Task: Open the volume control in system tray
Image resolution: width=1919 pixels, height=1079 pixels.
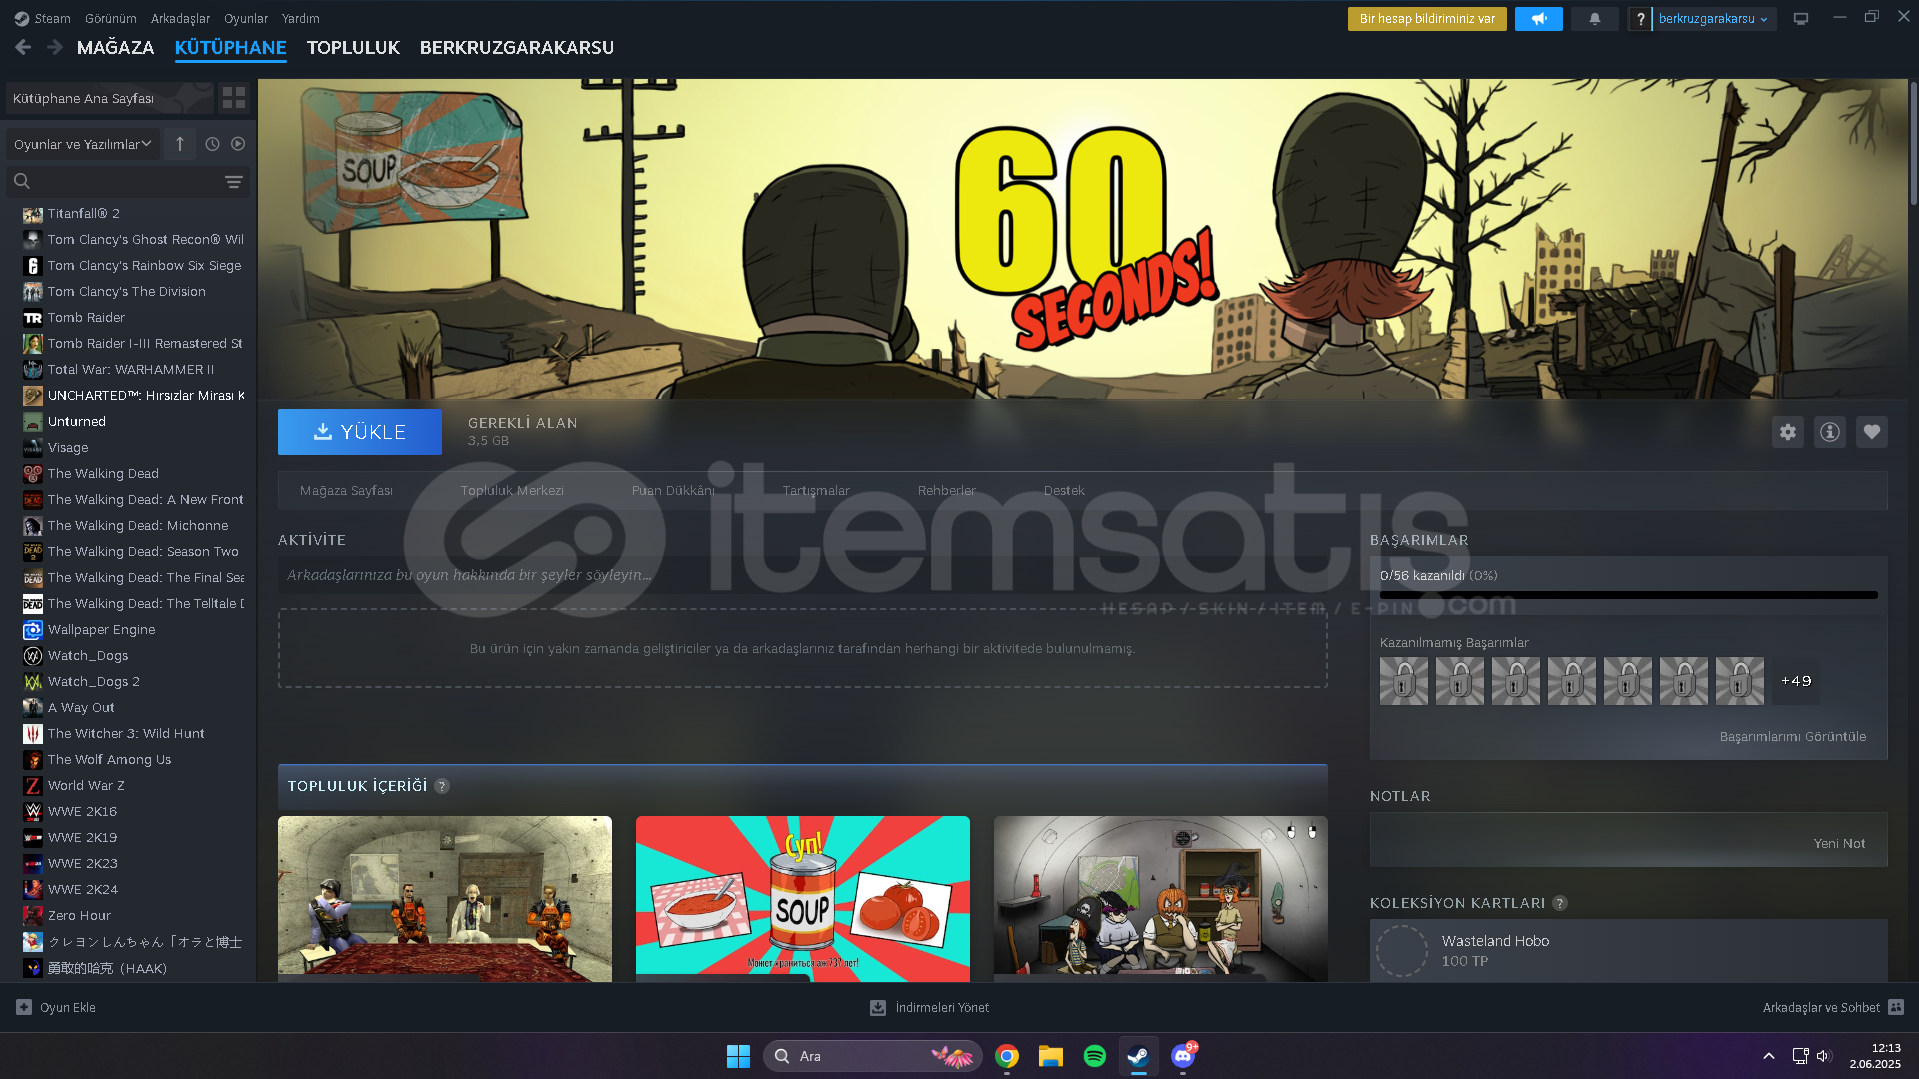Action: point(1823,1056)
